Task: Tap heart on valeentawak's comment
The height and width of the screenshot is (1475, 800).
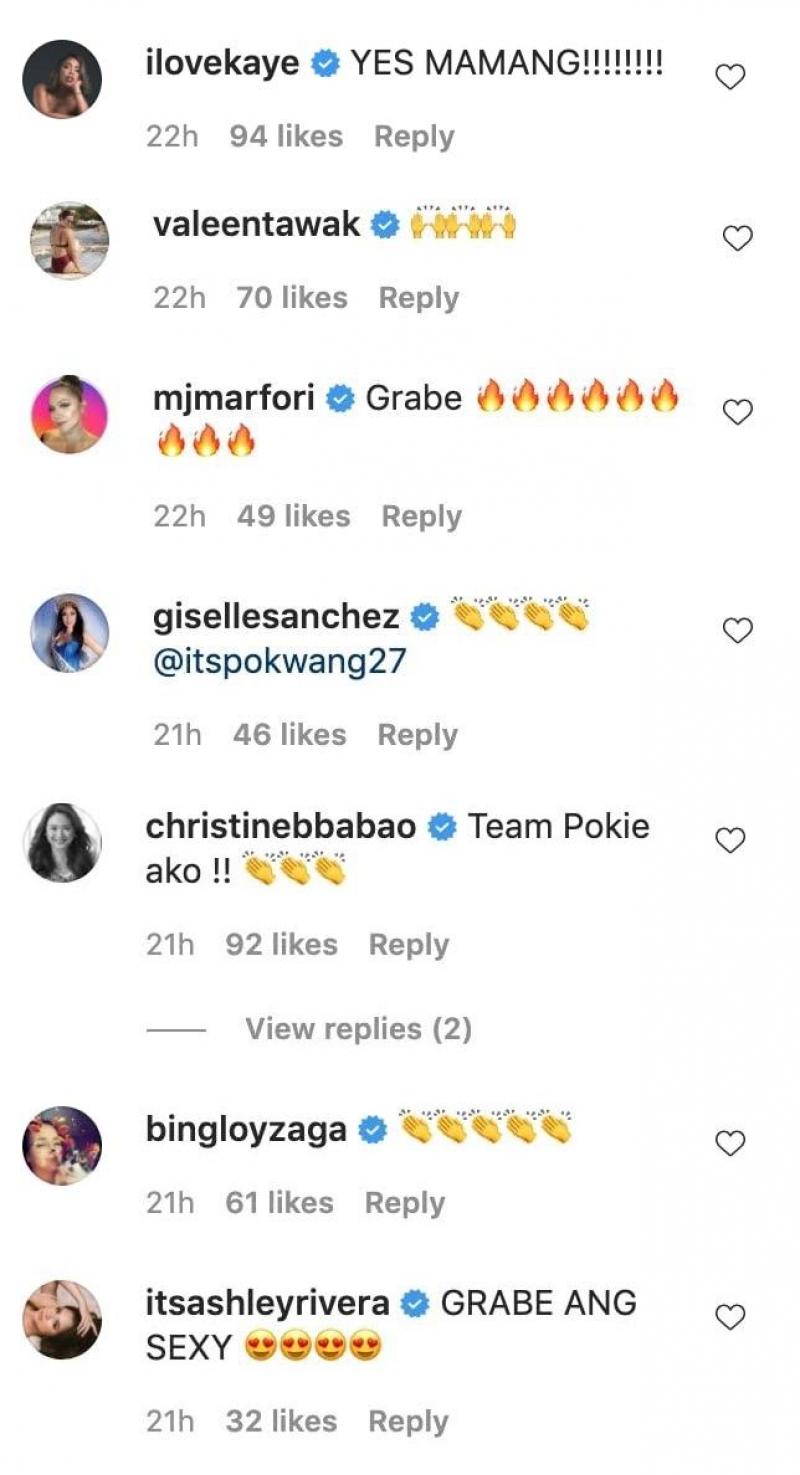Action: 737,238
